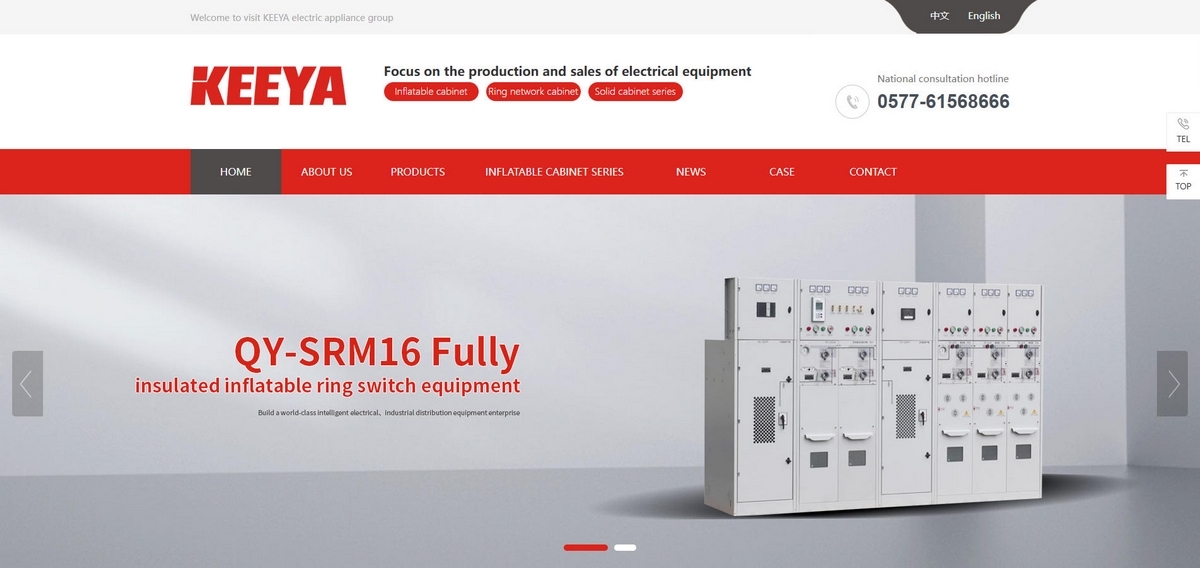Open the NEWS menu
This screenshot has width=1200, height=568.
pyautogui.click(x=690, y=172)
